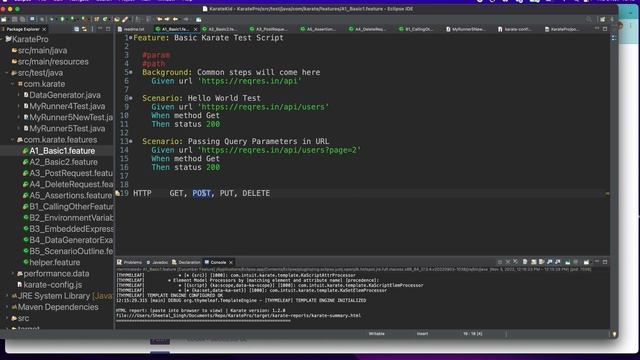640x360 pixels.
Task: Toggle Link with Editor in Package Explorer
Action: pos(84,29)
